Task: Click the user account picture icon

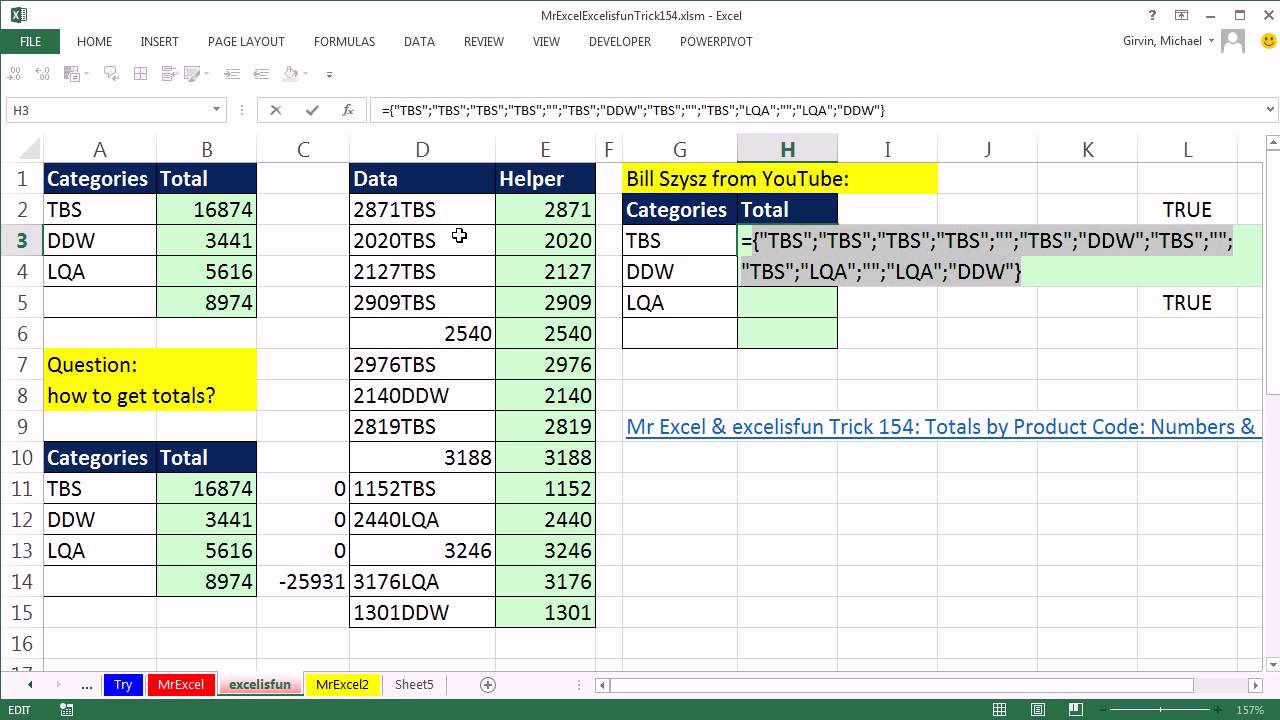Action: 1233,41
